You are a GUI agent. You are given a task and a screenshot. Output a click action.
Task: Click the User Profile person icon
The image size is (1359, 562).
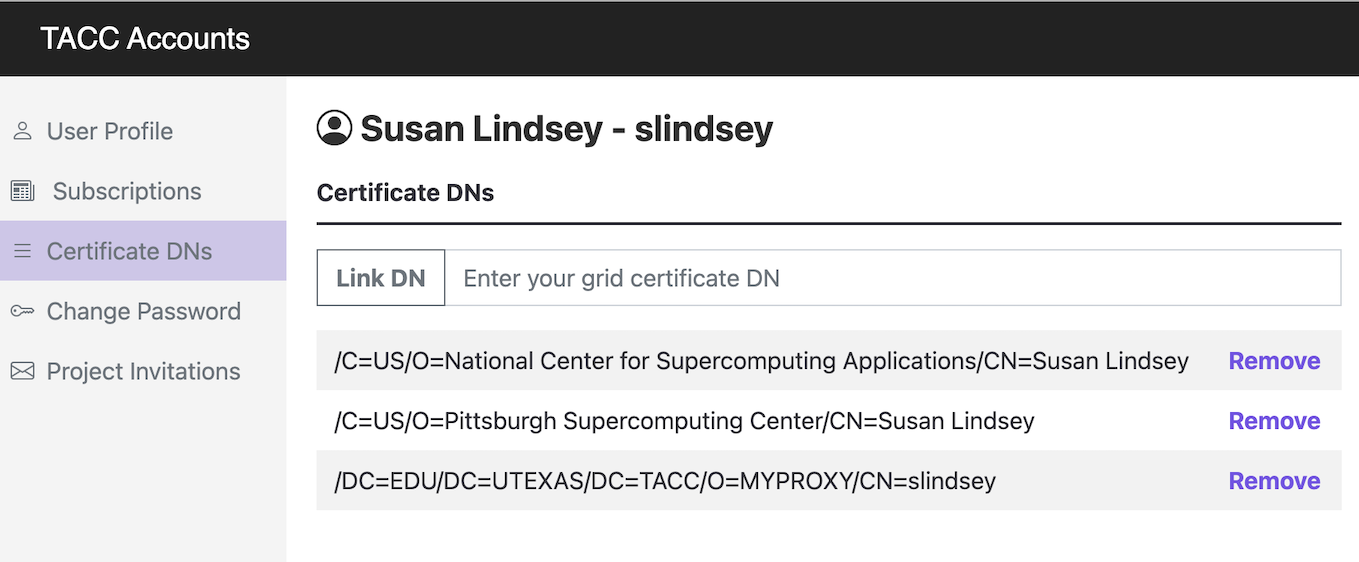(22, 131)
